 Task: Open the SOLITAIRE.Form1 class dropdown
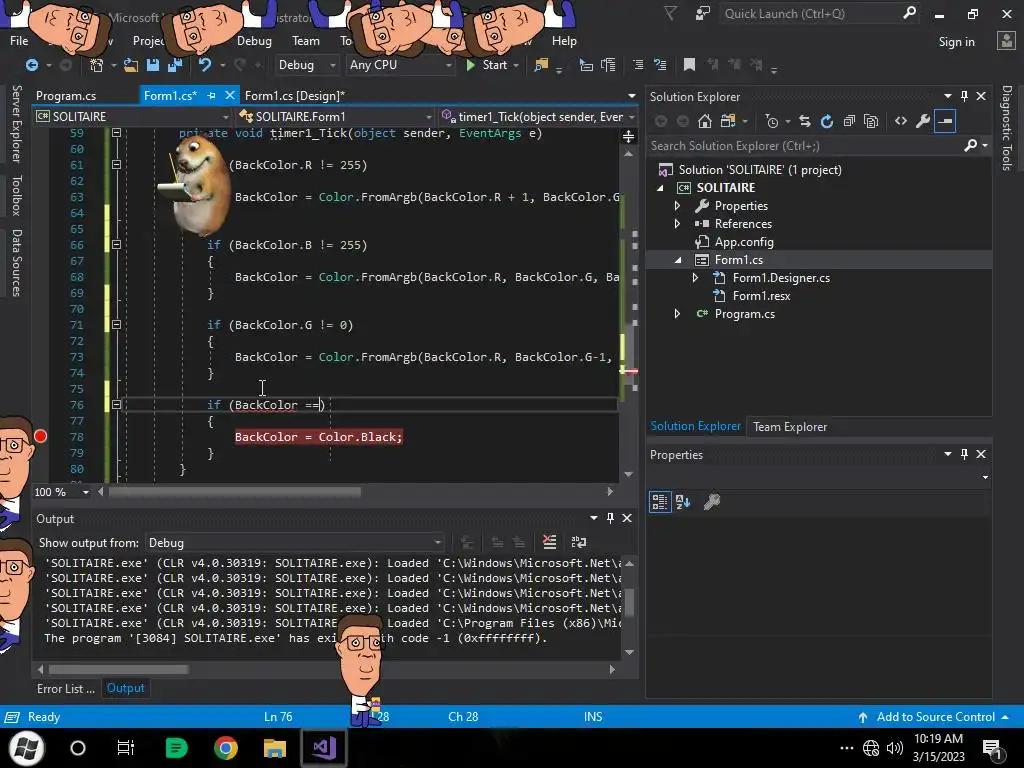(335, 116)
